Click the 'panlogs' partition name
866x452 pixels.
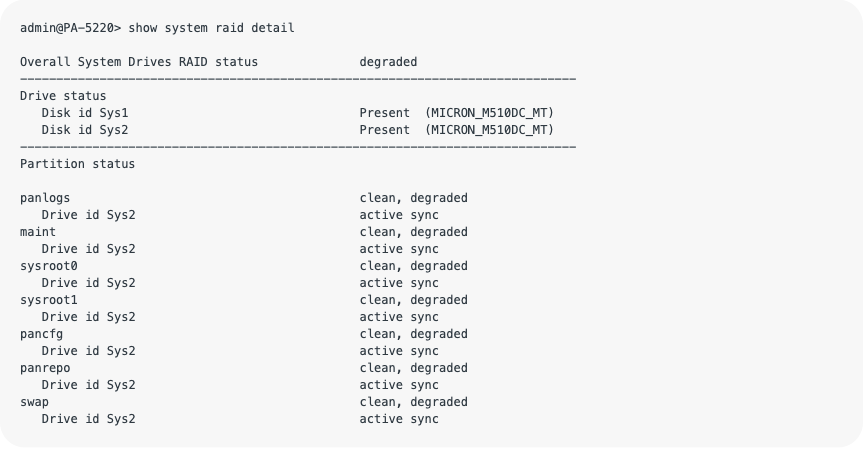(x=45, y=198)
